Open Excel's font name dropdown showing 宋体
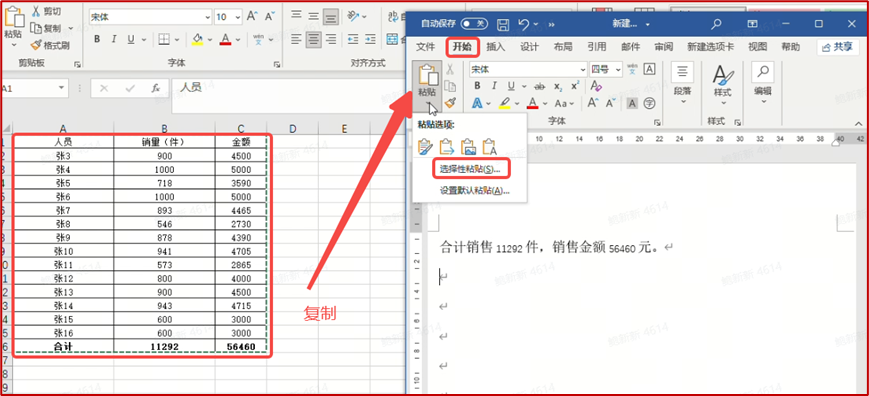Image resolution: width=869 pixels, height=396 pixels. (x=209, y=17)
